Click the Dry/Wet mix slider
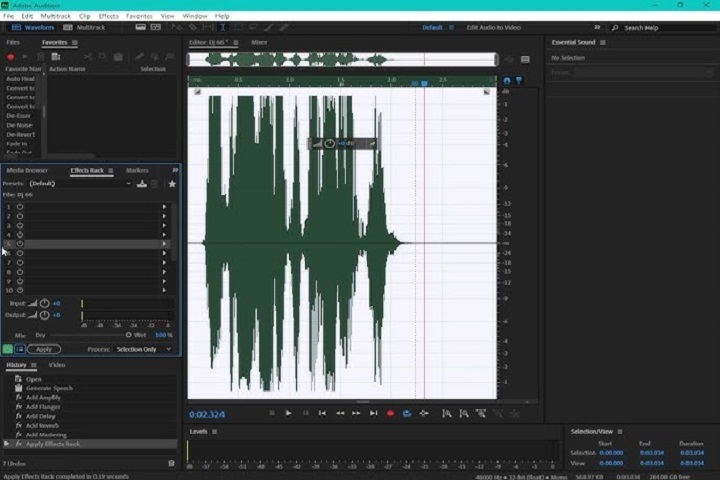Screen dimensions: 720x480 128,335
